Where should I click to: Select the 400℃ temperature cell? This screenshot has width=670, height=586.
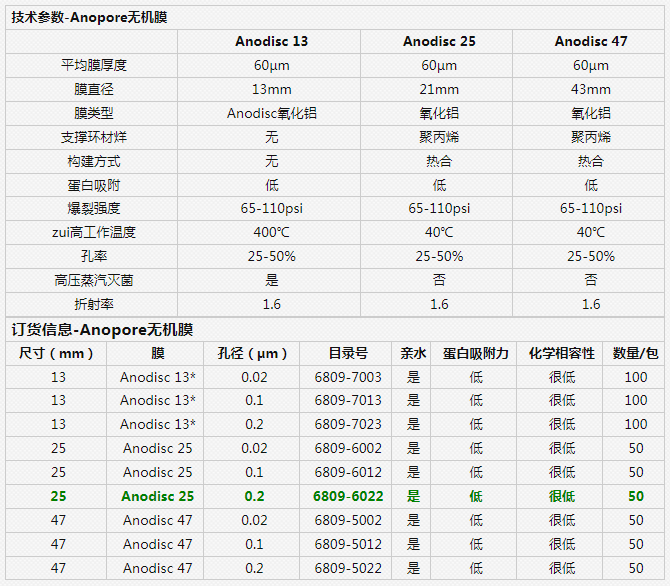tap(271, 233)
